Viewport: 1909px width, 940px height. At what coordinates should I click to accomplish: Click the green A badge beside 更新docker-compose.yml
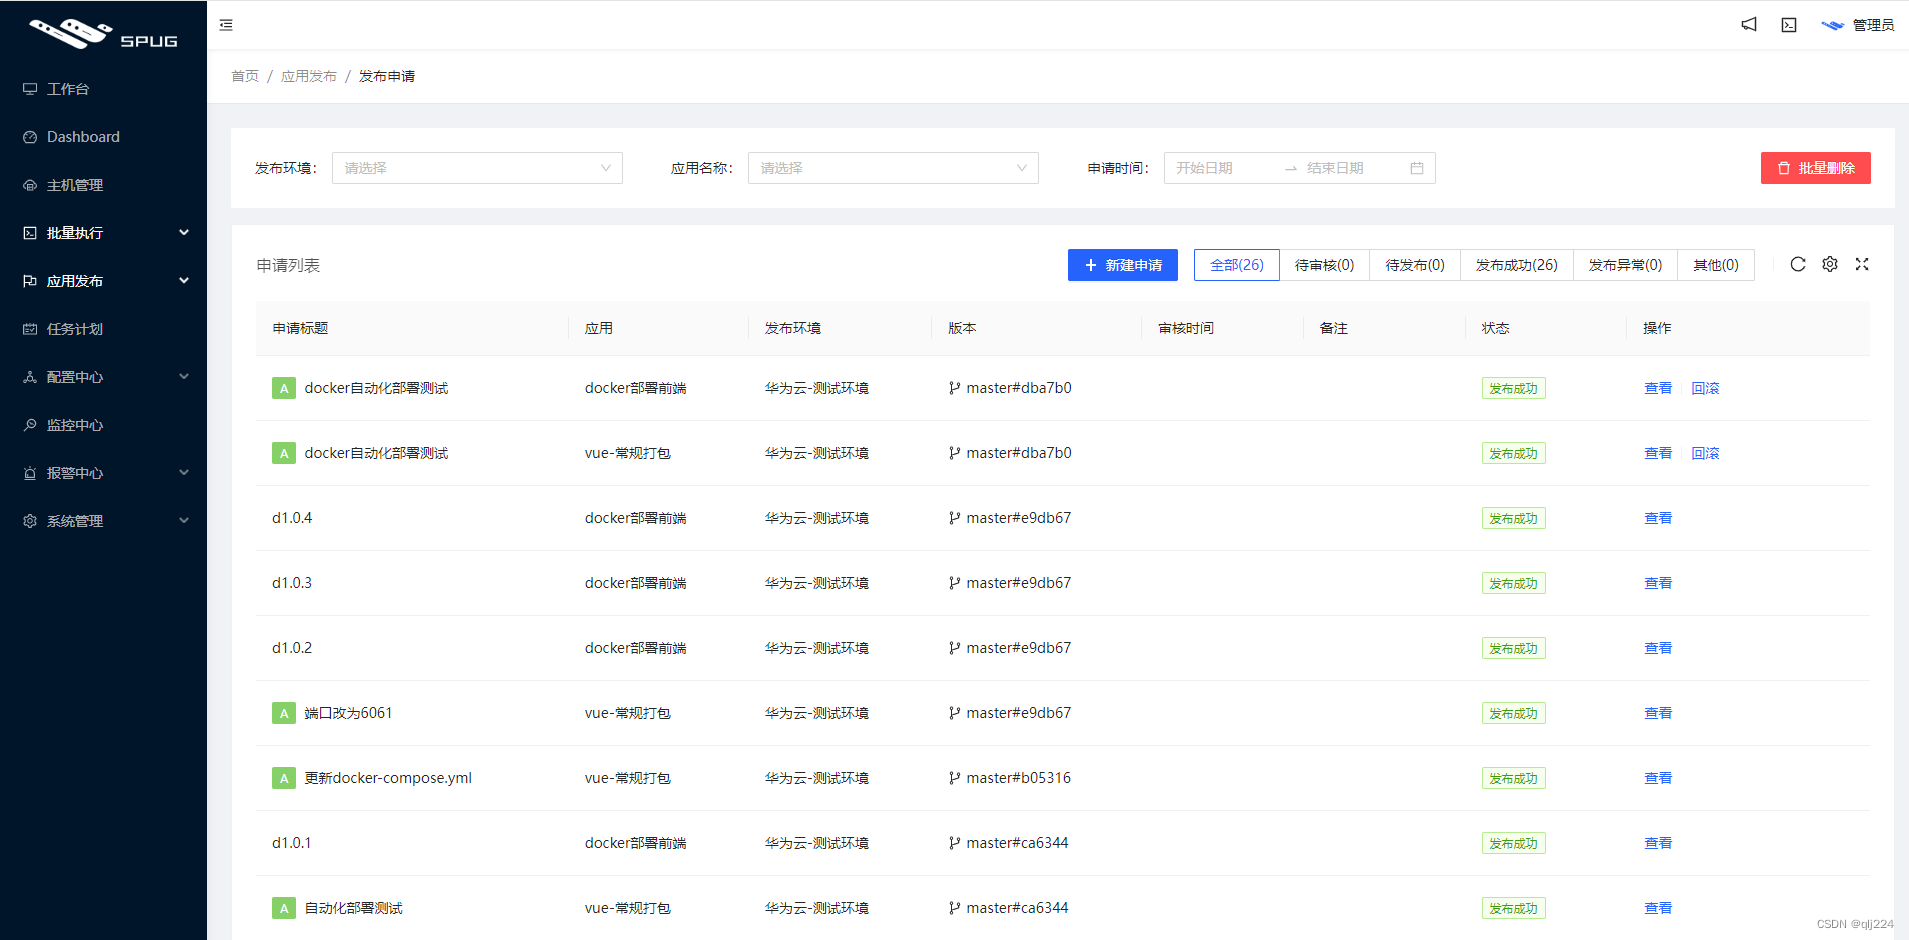pyautogui.click(x=284, y=778)
